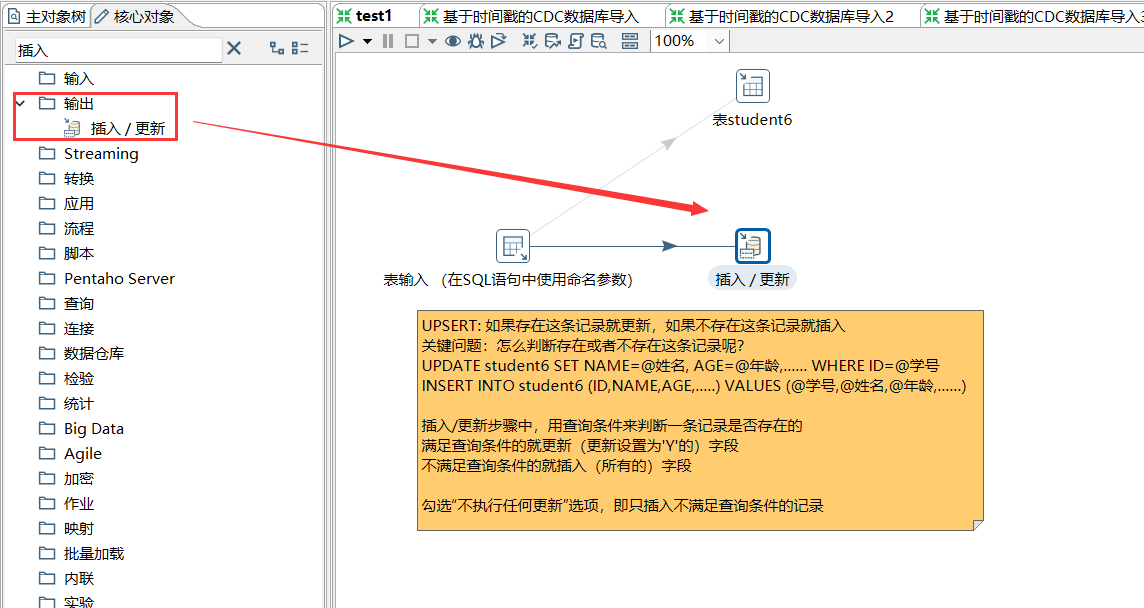Click the Preview eye icon

pyautogui.click(x=454, y=41)
